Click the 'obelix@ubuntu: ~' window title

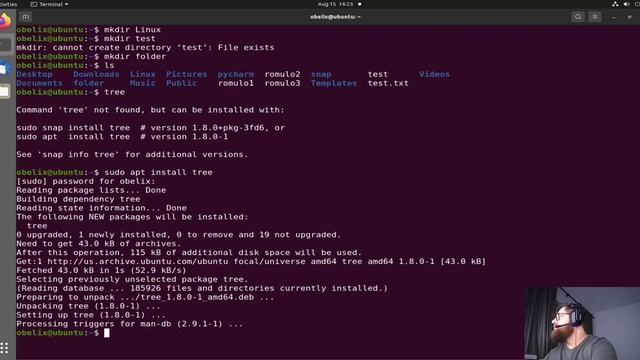(x=335, y=17)
